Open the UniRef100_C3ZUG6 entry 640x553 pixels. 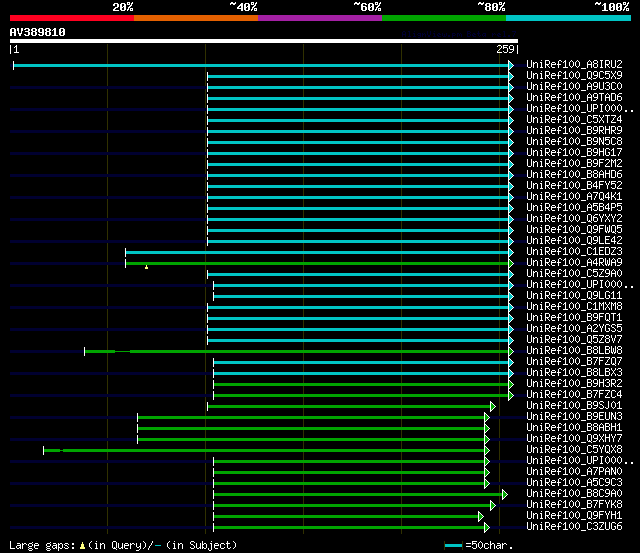[x=574, y=526]
